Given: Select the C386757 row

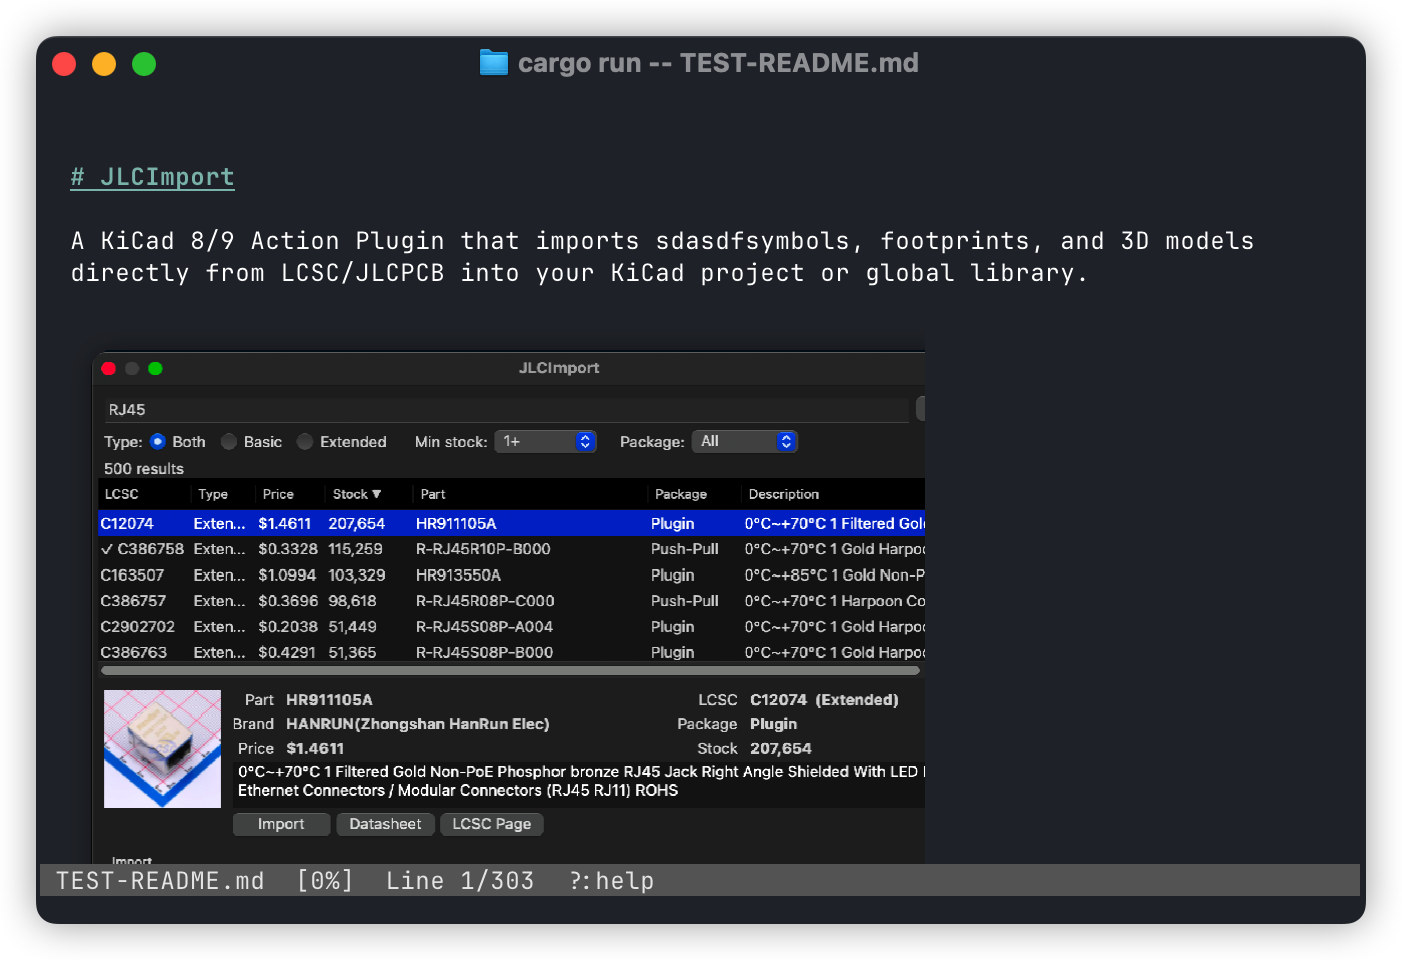Looking at the screenshot, I should (x=511, y=601).
